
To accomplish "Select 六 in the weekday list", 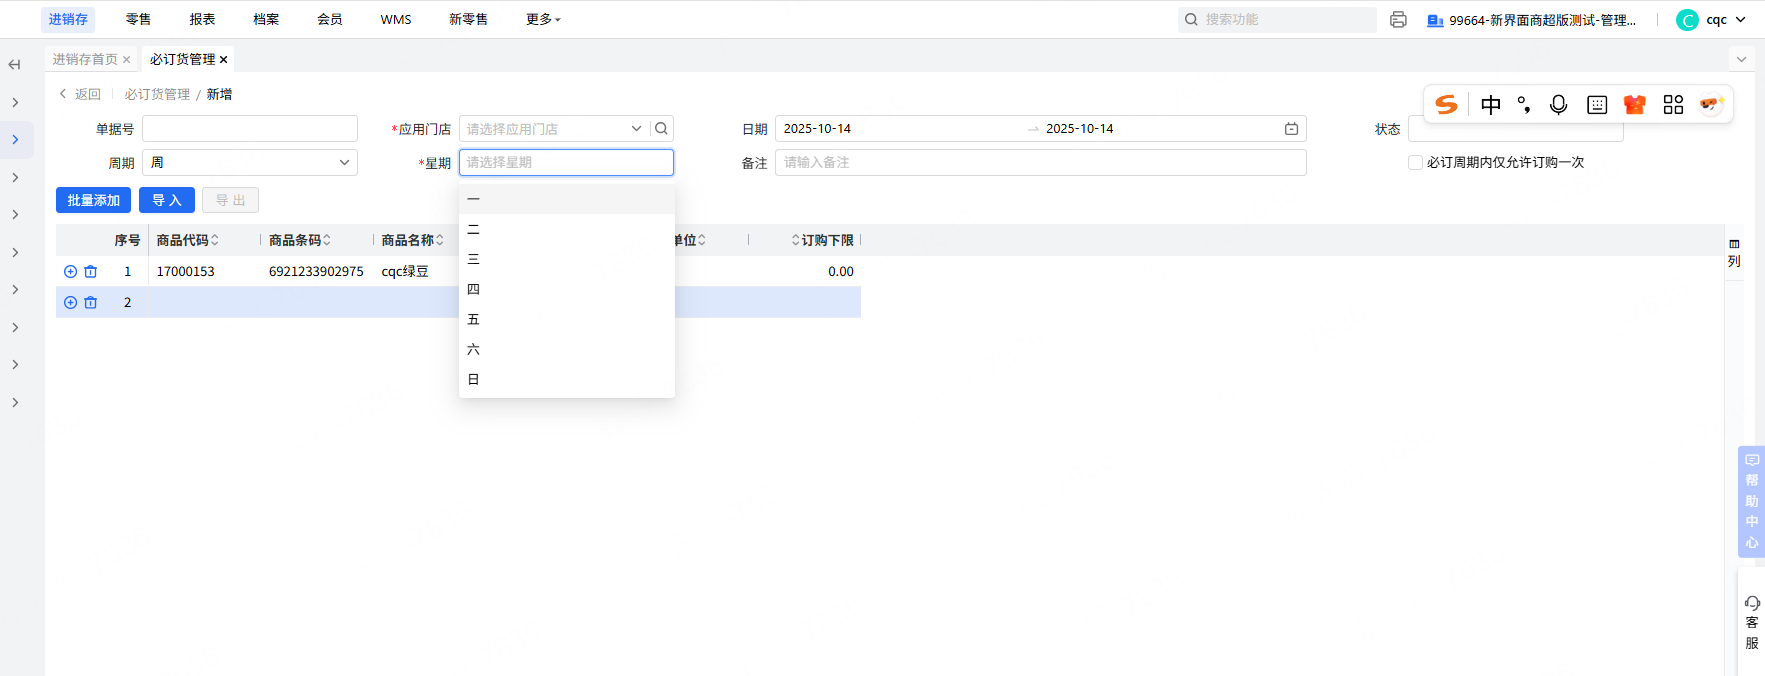I will coord(567,349).
